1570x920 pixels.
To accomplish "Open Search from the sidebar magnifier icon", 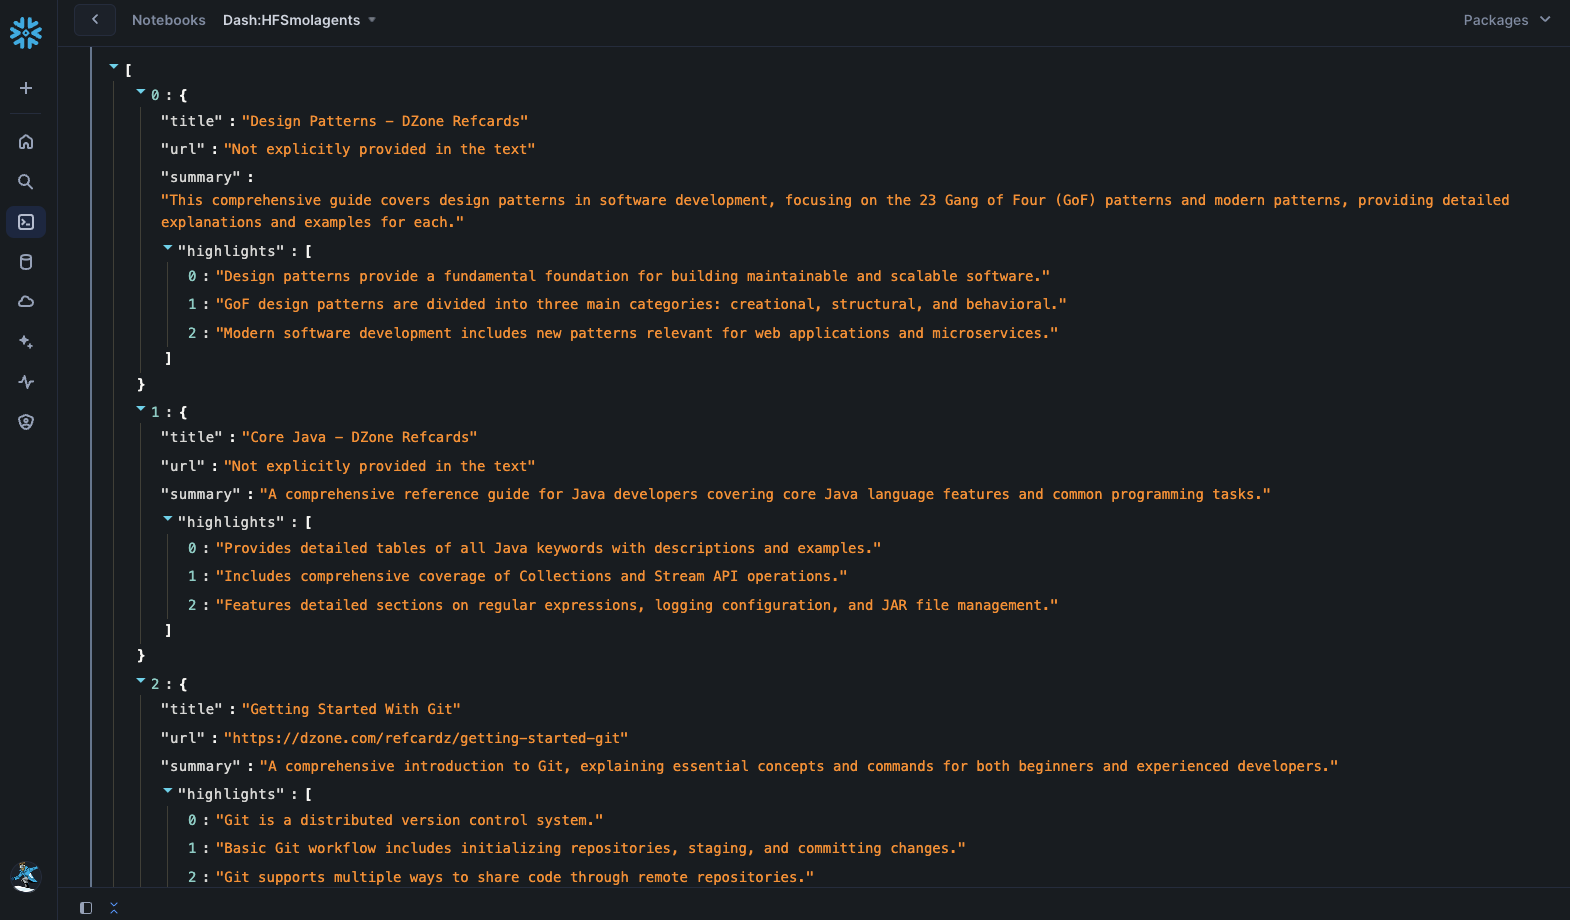I will [x=26, y=182].
